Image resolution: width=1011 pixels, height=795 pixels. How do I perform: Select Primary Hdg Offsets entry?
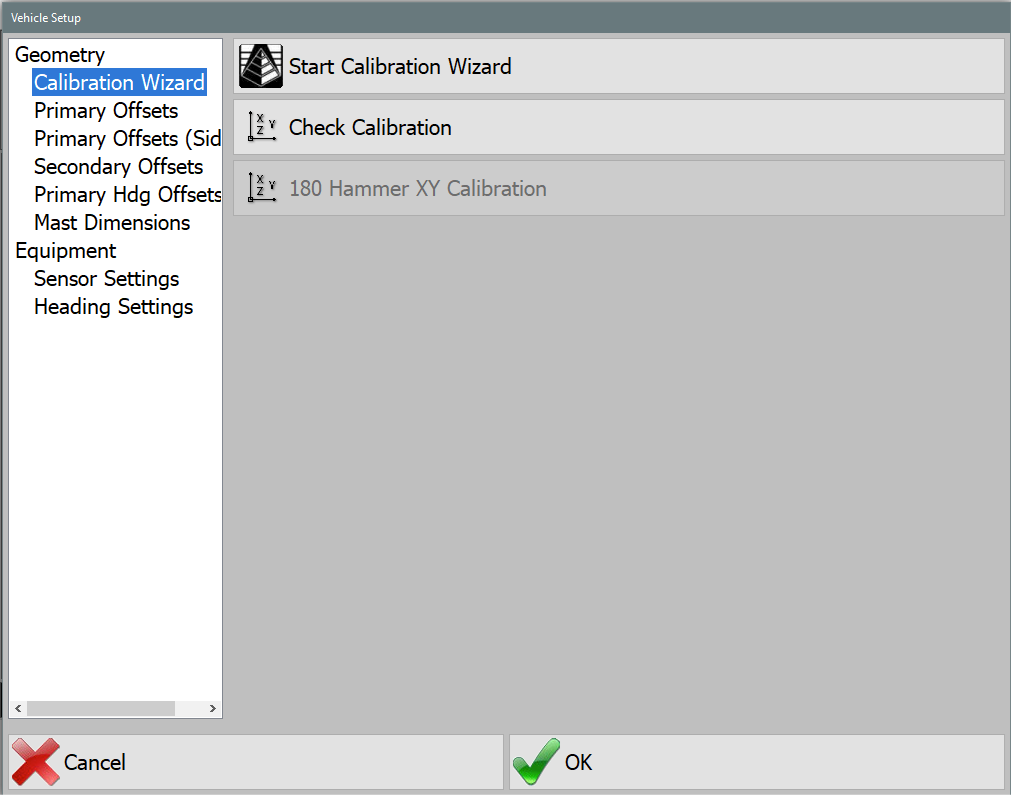pyautogui.click(x=127, y=194)
